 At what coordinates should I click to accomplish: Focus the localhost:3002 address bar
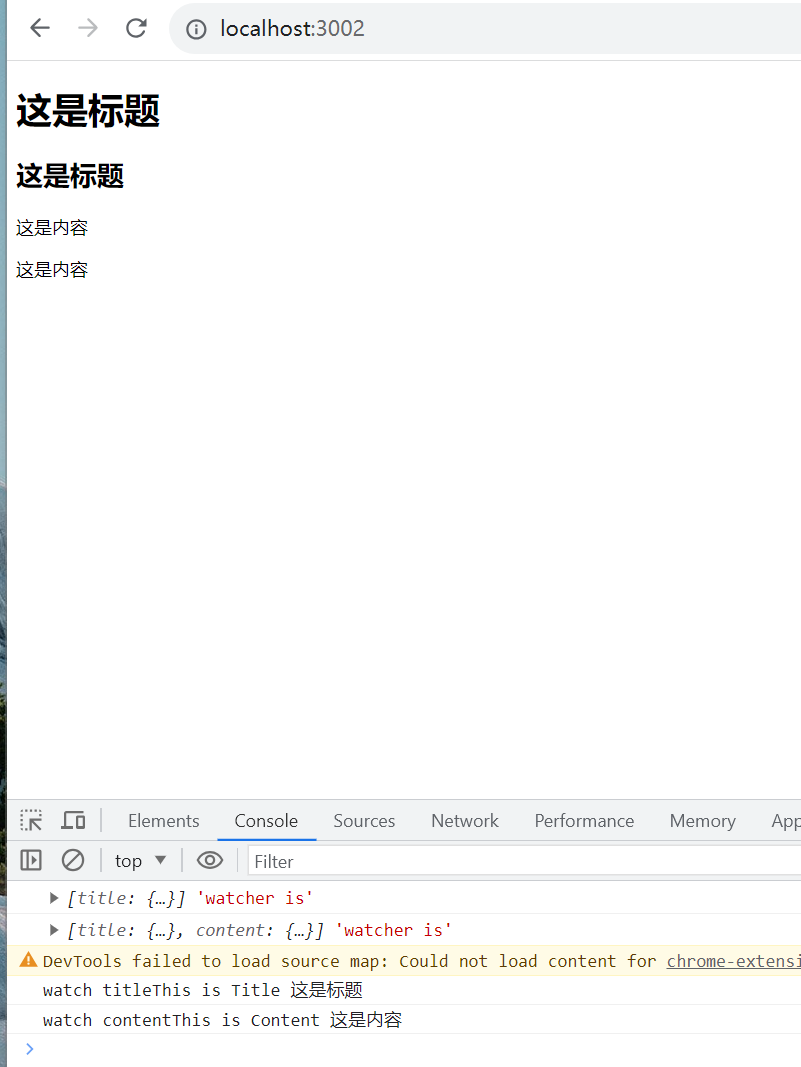tap(485, 29)
